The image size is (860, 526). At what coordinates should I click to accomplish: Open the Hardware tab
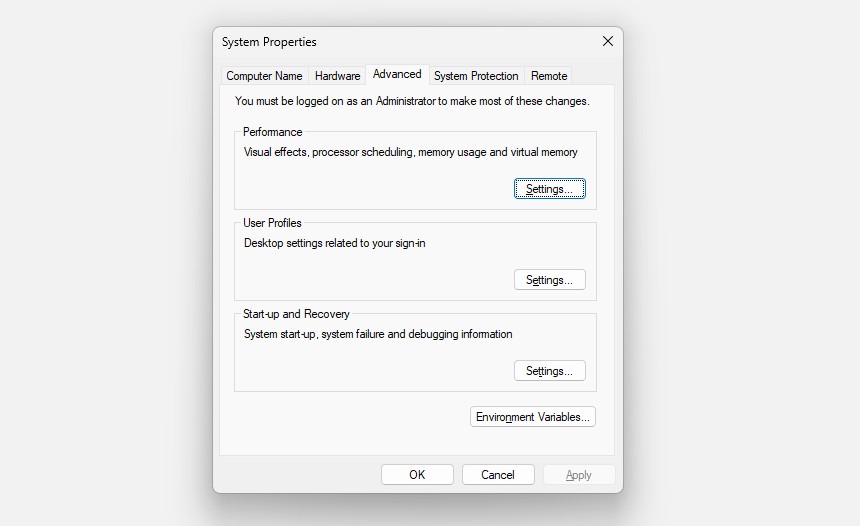click(x=337, y=76)
